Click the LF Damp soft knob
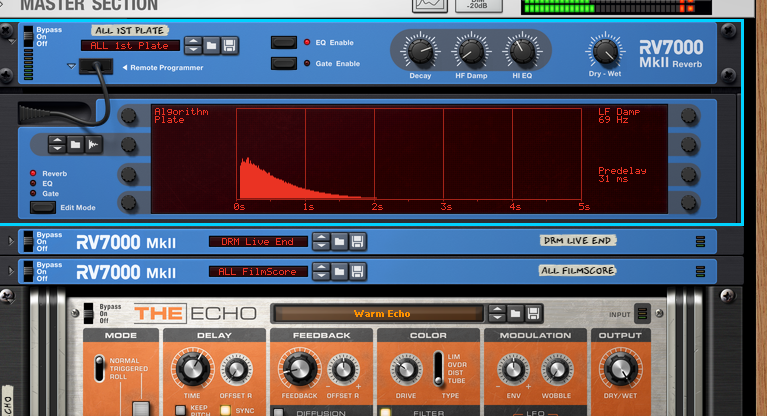 pyautogui.click(x=689, y=116)
